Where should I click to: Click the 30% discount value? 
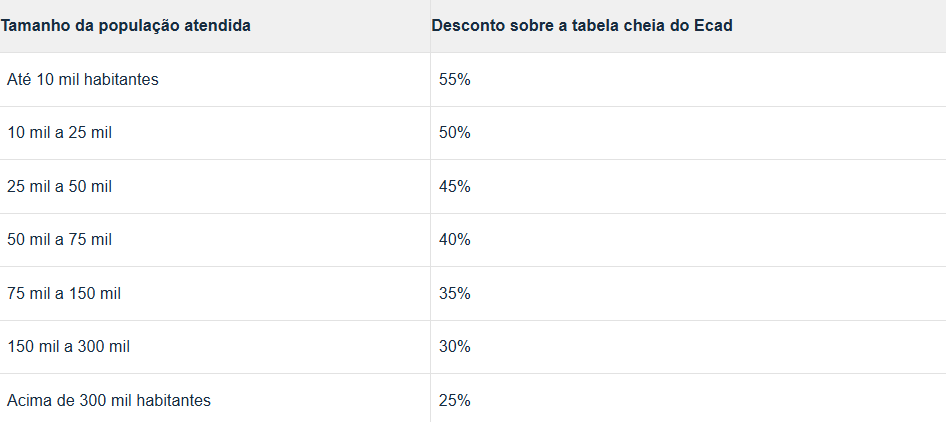(455, 347)
